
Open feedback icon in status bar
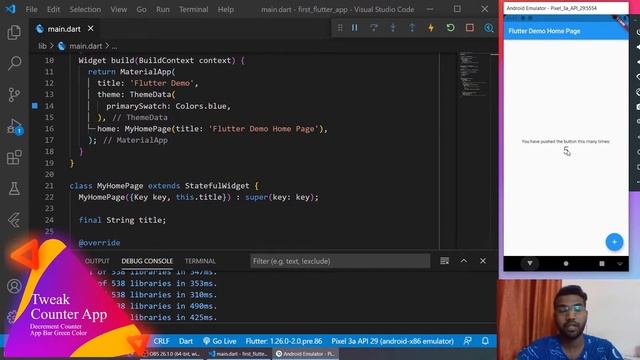[467, 341]
